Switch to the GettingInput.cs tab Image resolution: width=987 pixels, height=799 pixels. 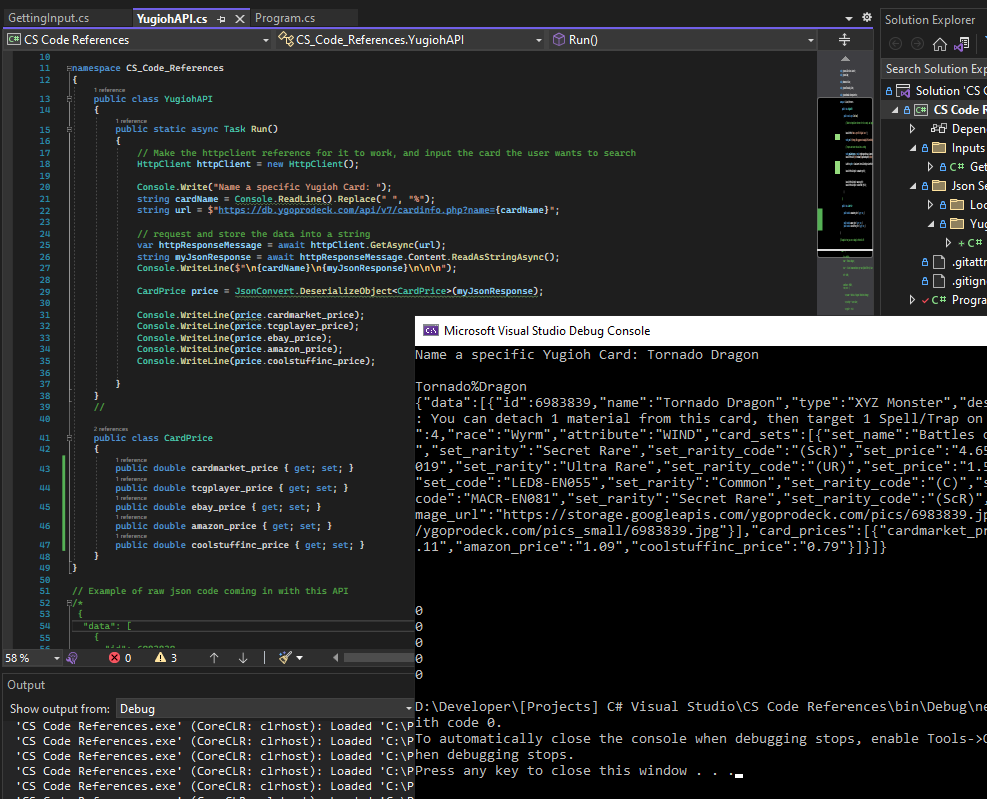pyautogui.click(x=50, y=18)
